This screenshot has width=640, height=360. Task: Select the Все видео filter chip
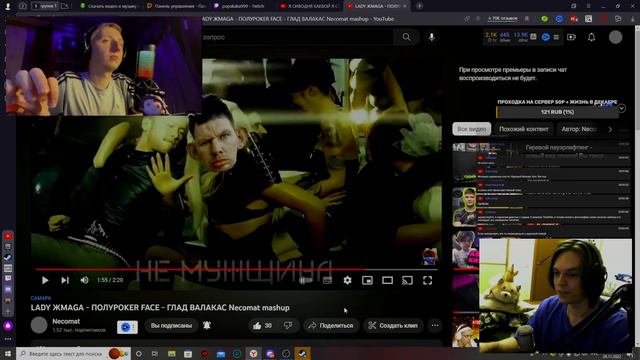click(x=471, y=129)
